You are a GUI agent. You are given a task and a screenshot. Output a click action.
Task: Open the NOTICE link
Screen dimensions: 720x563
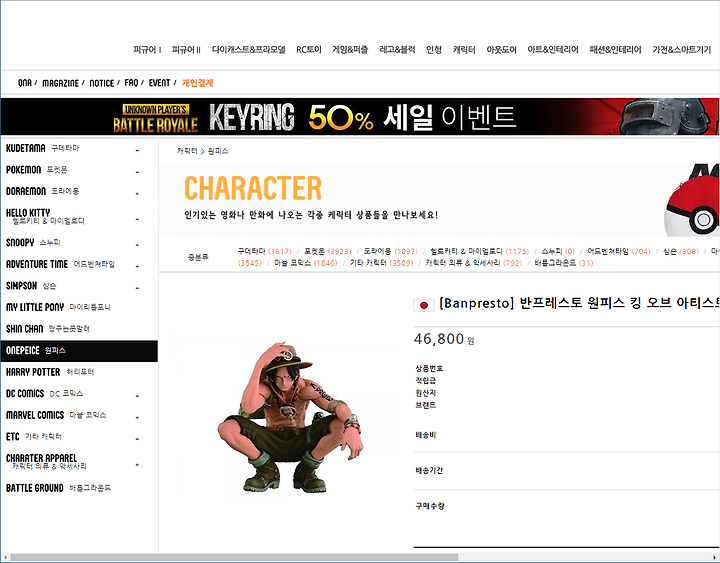(101, 83)
